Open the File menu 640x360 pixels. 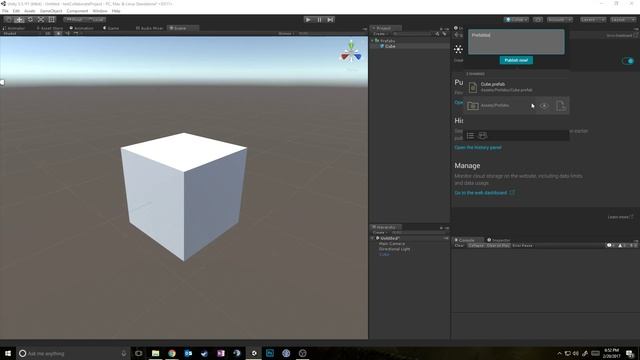pyautogui.click(x=5, y=11)
